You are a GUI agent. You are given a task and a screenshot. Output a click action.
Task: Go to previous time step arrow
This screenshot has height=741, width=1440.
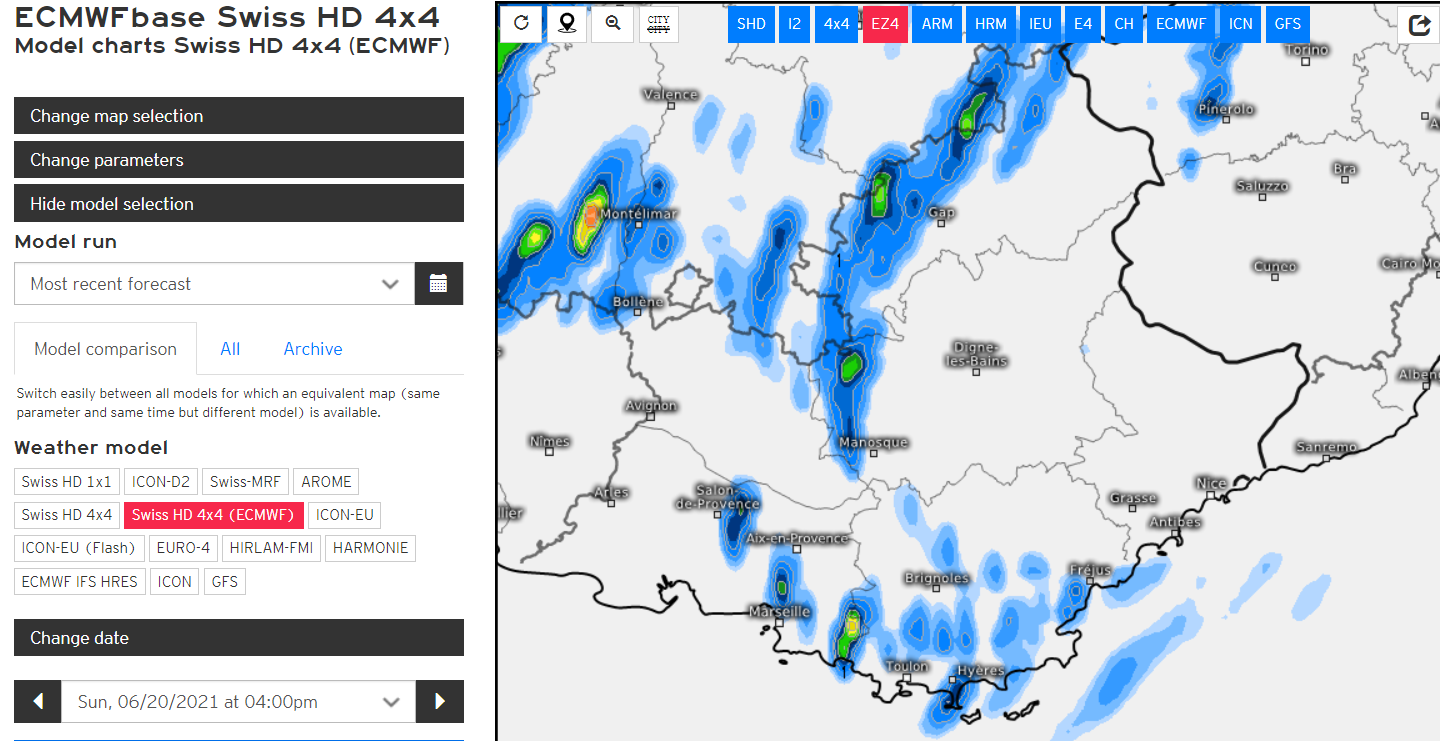[x=38, y=701]
